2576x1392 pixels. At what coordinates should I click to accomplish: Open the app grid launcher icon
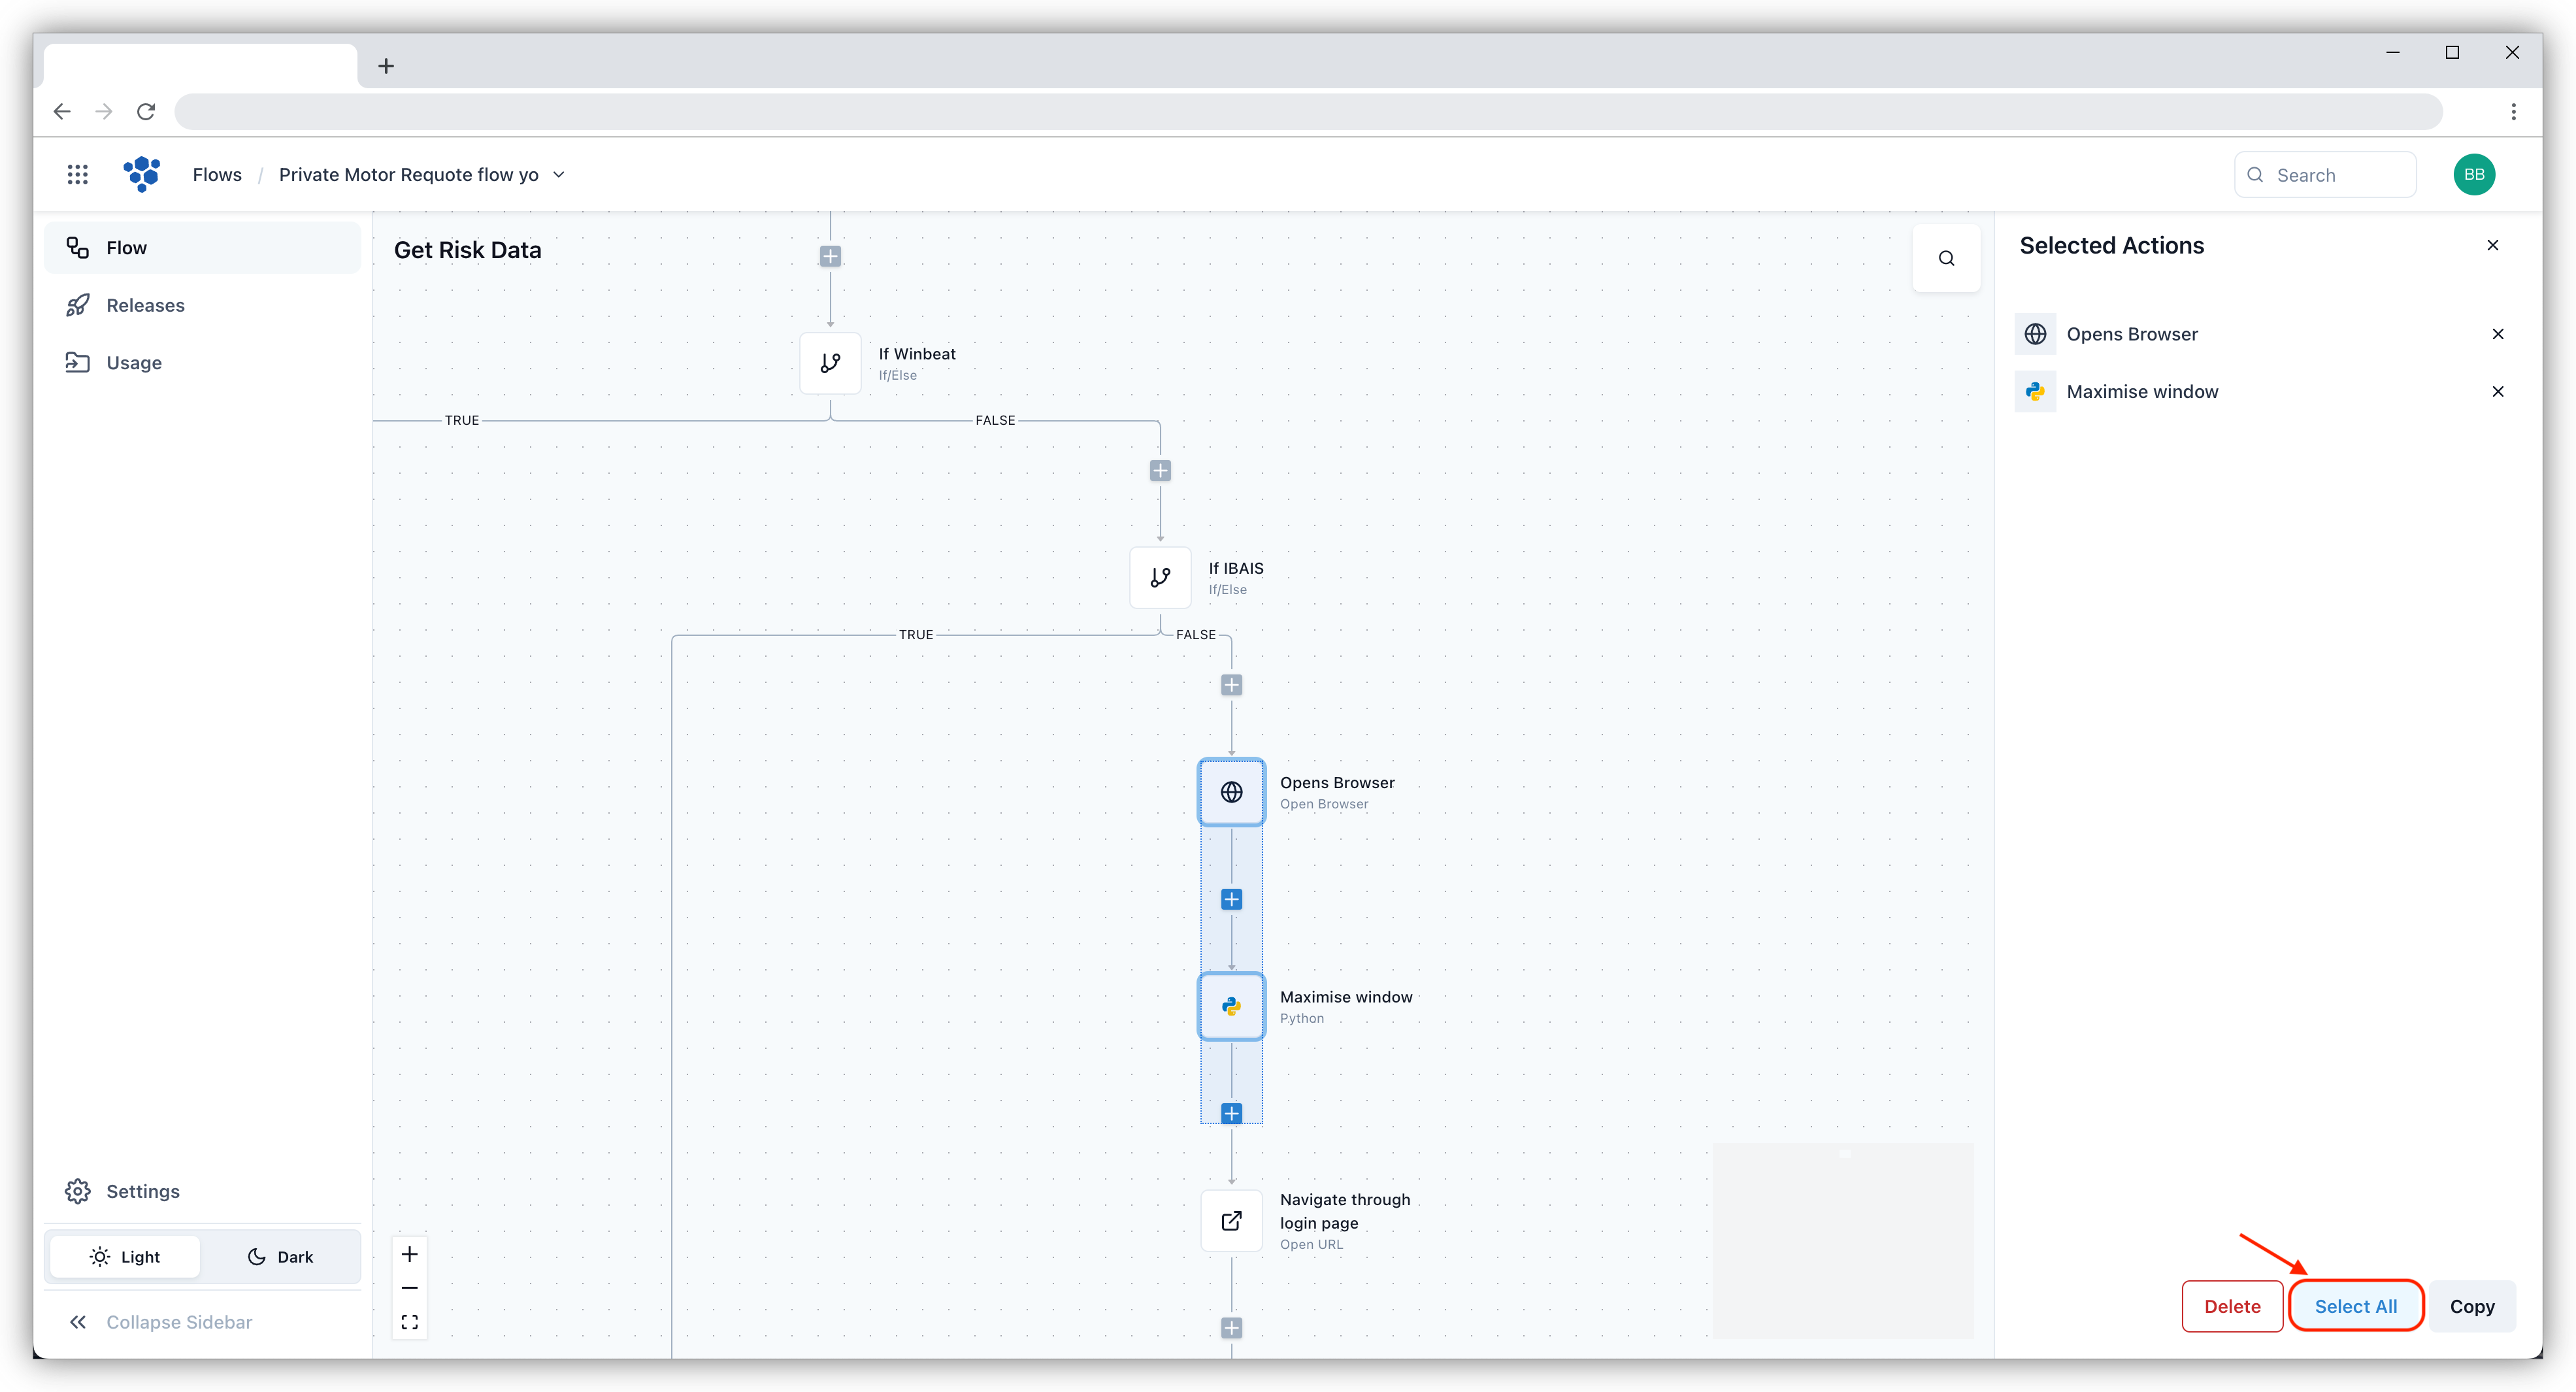pyautogui.click(x=78, y=174)
